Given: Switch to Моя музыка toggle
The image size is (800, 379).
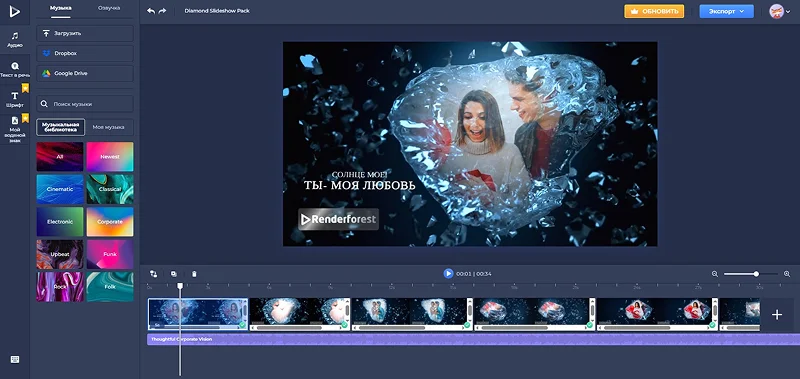Looking at the screenshot, I should 108,127.
